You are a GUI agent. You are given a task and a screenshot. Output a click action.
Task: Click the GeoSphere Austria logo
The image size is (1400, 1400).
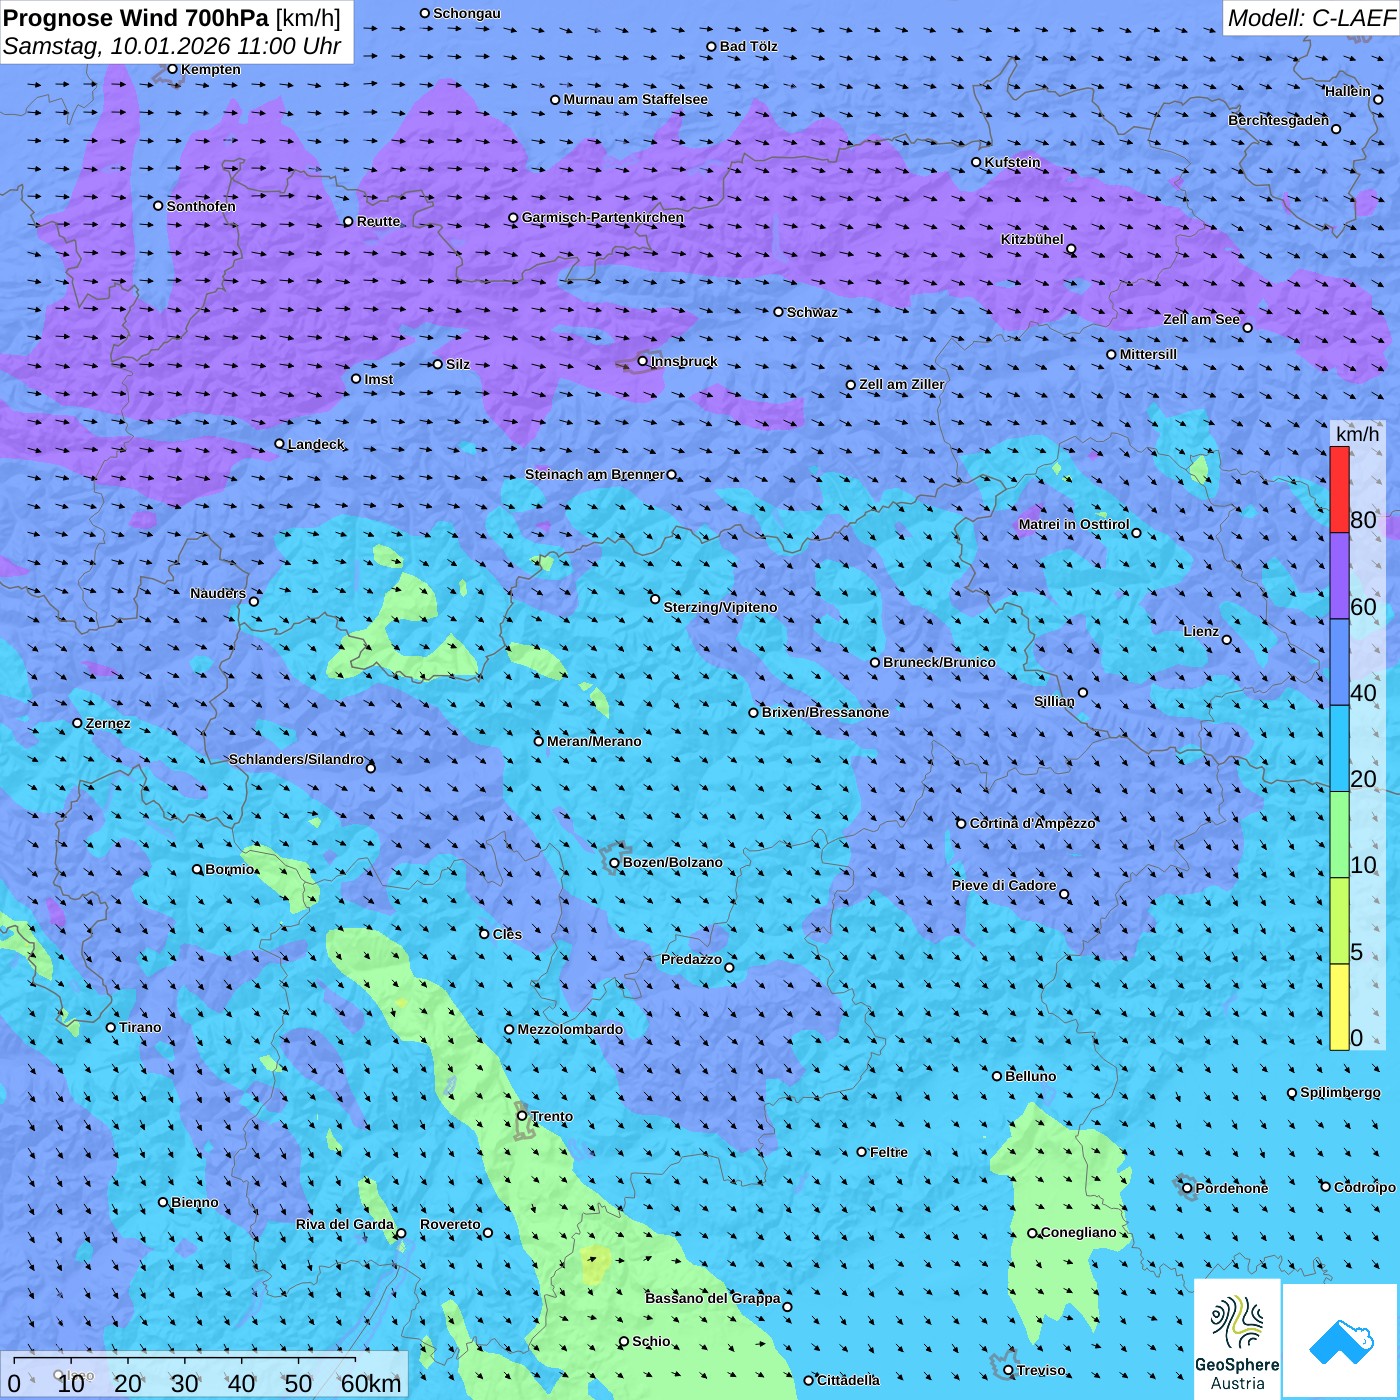pos(1237,1339)
